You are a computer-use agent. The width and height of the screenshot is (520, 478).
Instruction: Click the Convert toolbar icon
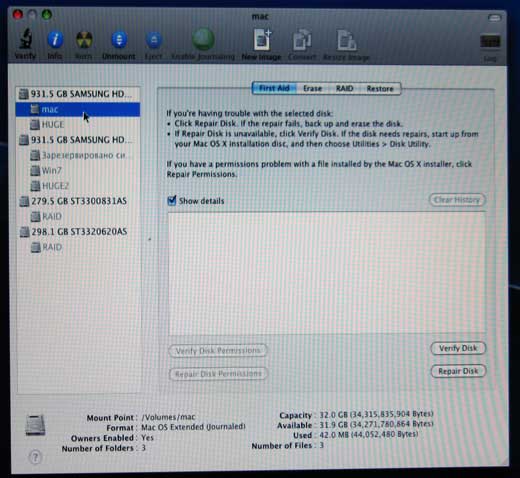click(x=302, y=40)
